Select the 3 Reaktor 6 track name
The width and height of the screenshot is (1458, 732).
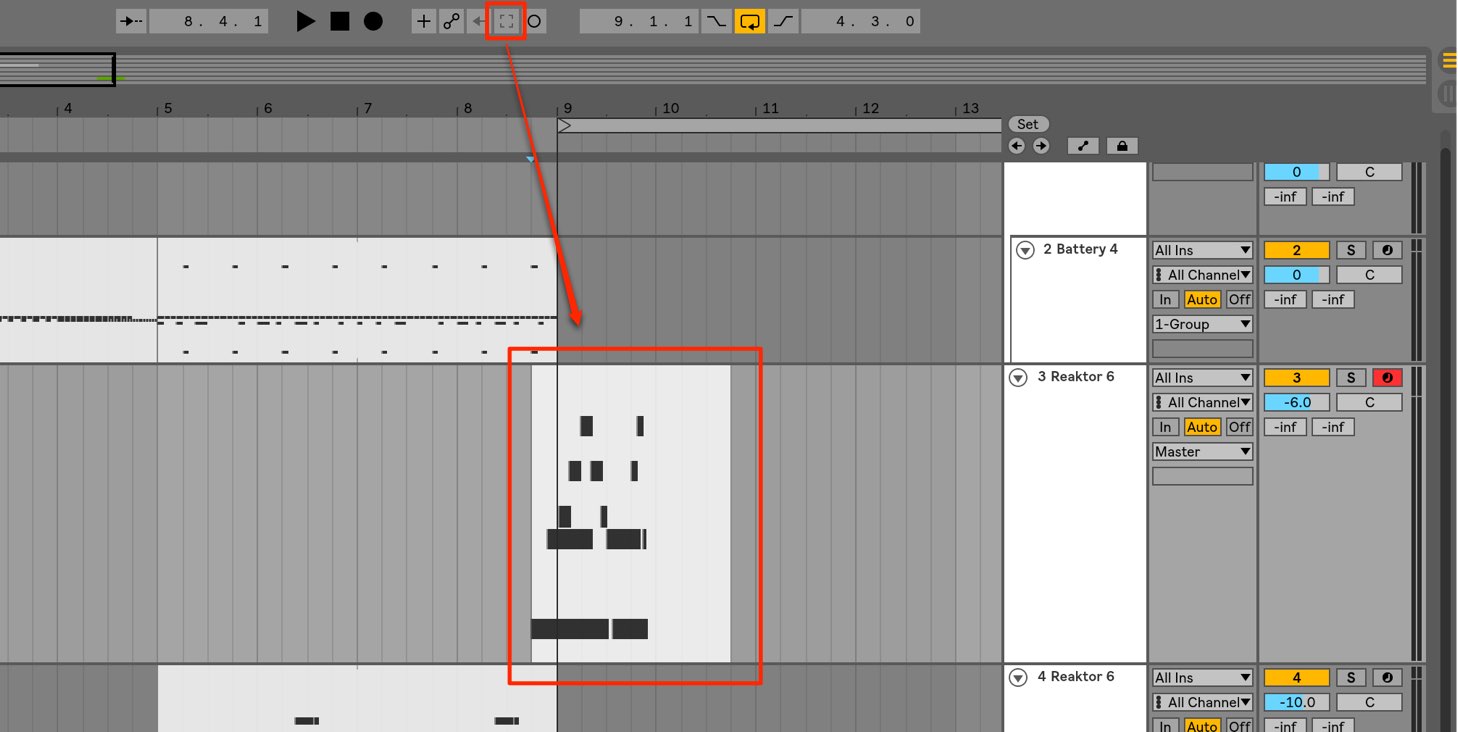[x=1075, y=376]
